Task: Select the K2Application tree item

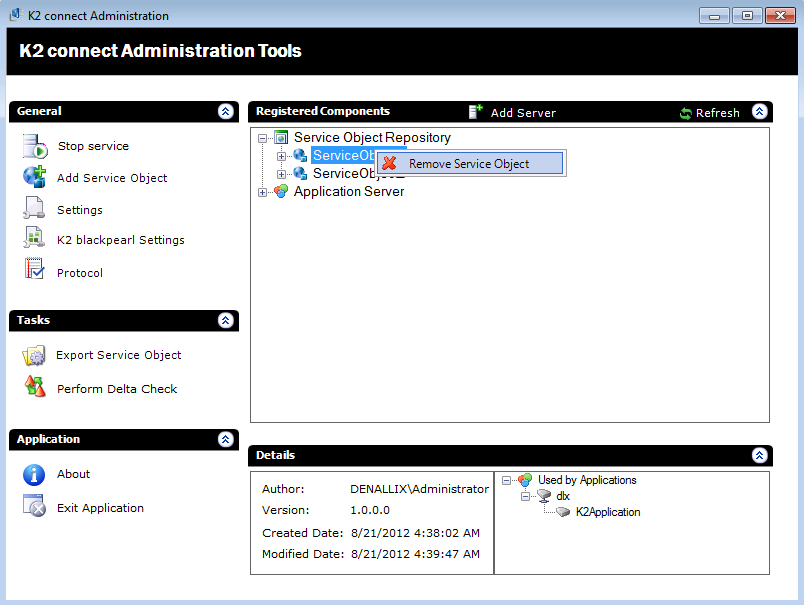Action: (x=607, y=512)
